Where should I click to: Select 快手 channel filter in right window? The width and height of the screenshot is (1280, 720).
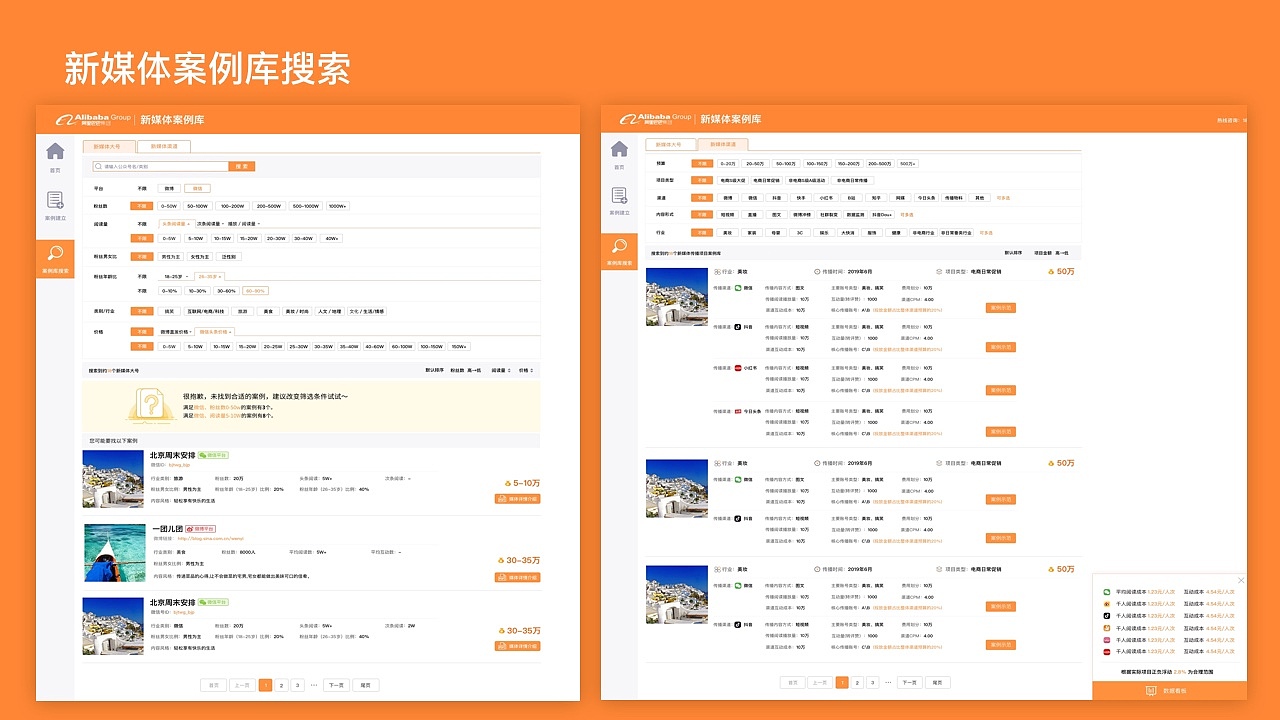pyautogui.click(x=799, y=198)
